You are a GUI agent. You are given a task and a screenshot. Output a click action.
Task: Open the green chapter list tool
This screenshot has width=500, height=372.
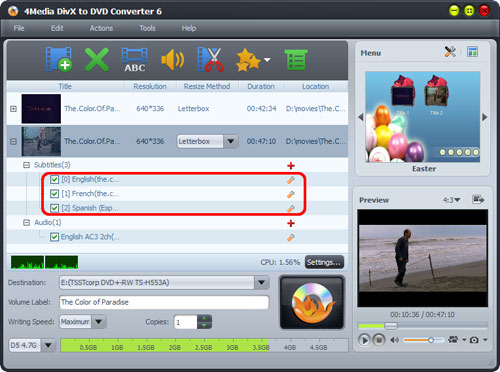296,60
